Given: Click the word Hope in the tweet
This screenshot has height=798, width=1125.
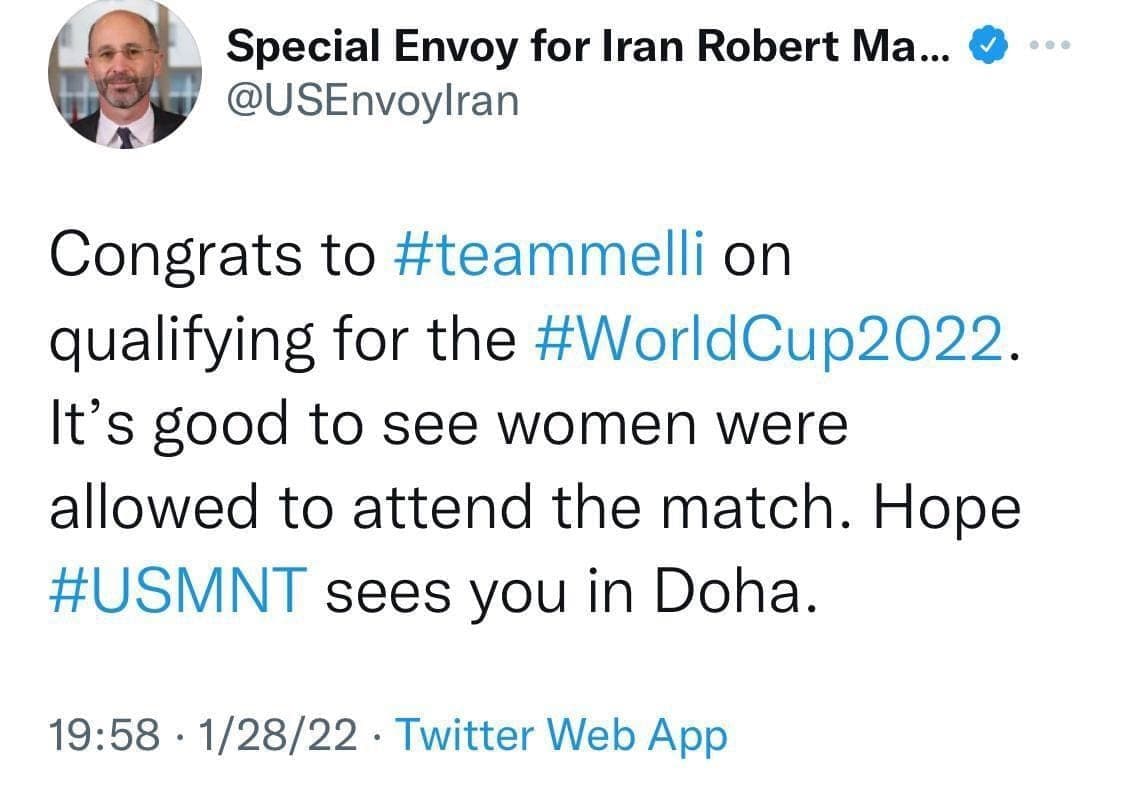Looking at the screenshot, I should point(947,510).
